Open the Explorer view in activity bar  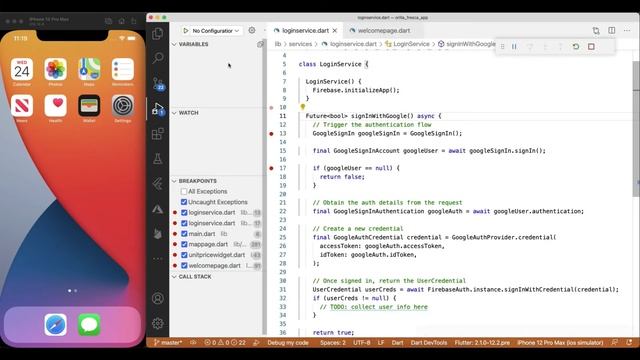coord(158,34)
